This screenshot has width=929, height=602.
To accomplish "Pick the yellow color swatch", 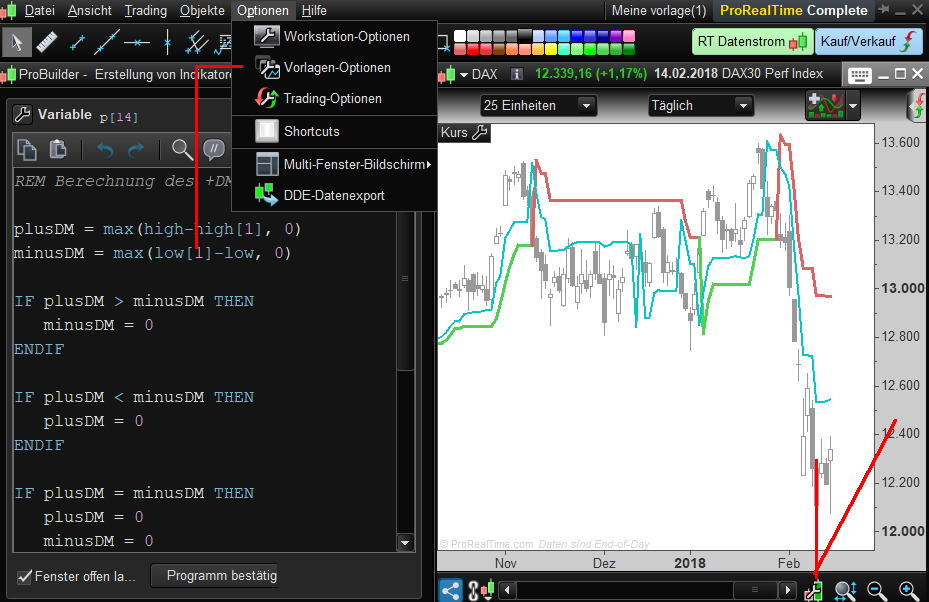I will (x=550, y=49).
